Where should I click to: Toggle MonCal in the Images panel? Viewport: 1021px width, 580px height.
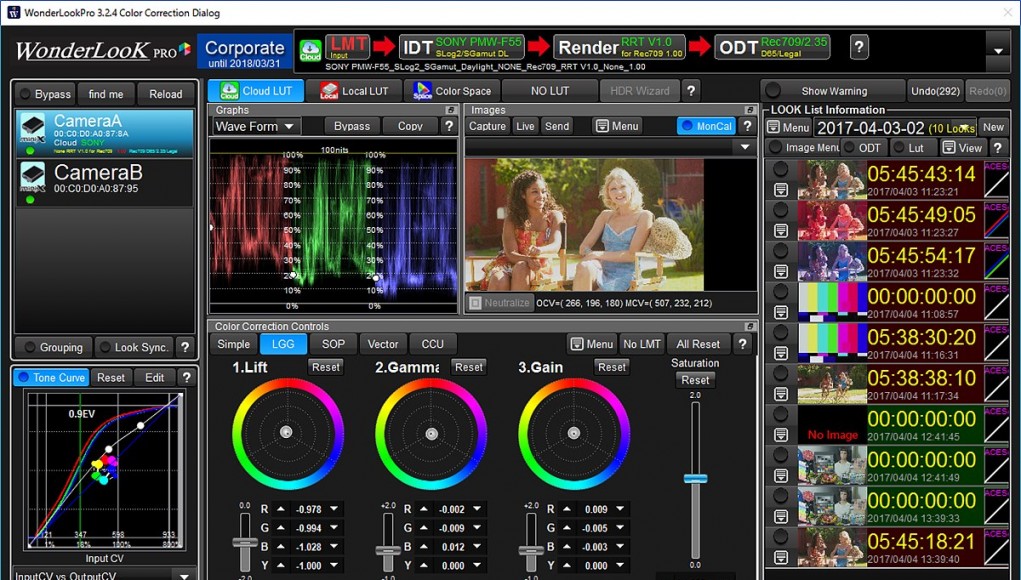(706, 126)
